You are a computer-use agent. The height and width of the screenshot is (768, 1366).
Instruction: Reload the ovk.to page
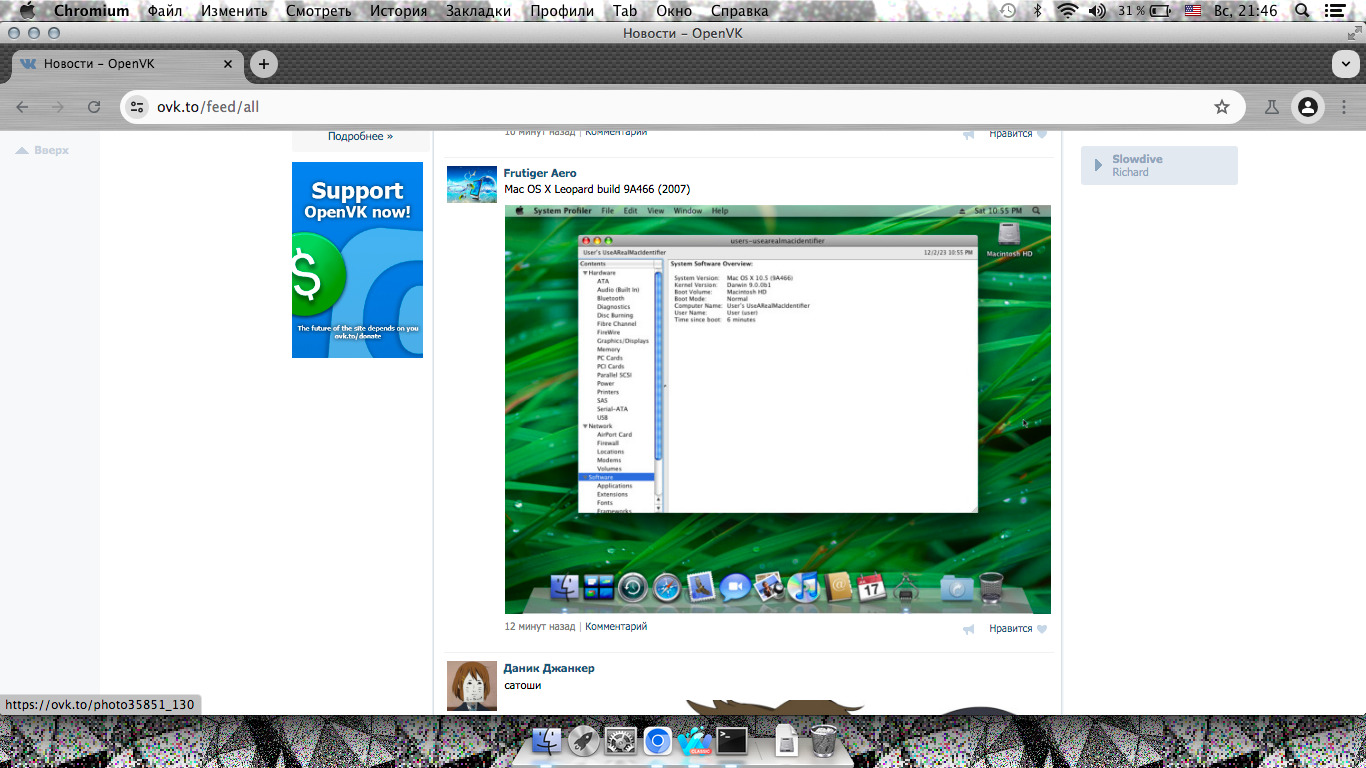pyautogui.click(x=94, y=107)
